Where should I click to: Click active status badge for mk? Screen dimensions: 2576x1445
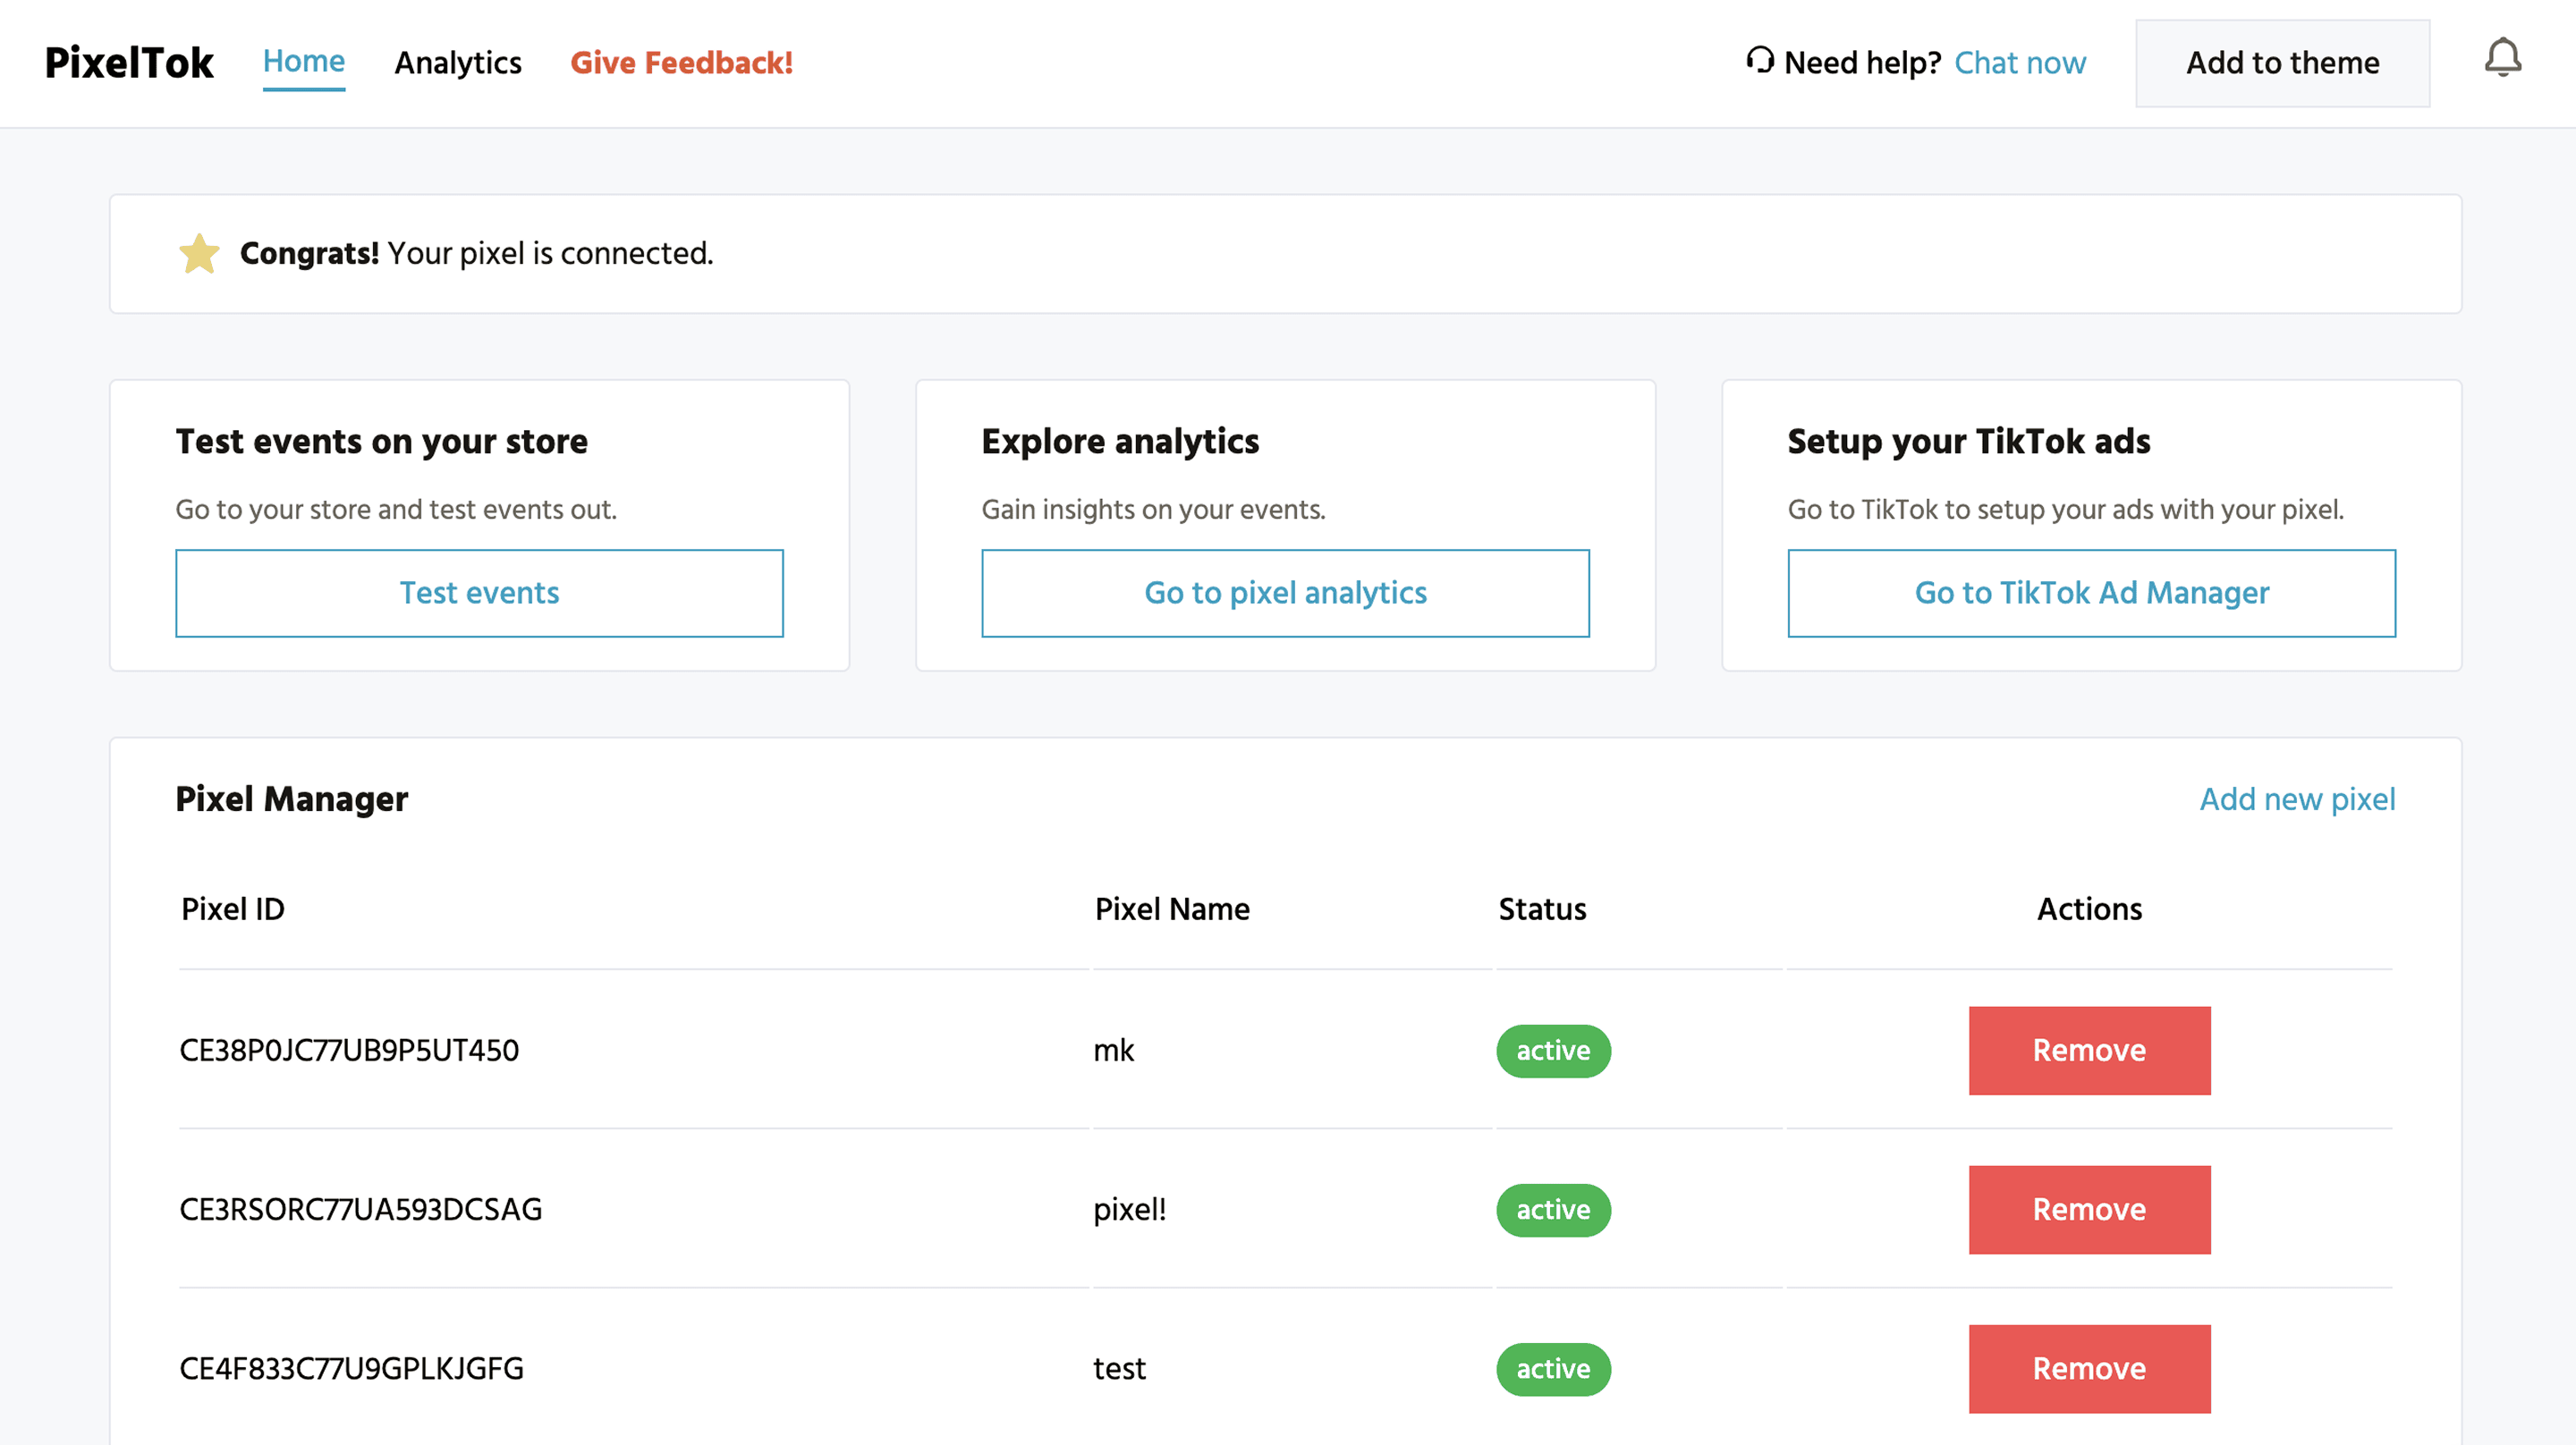[x=1554, y=1051]
